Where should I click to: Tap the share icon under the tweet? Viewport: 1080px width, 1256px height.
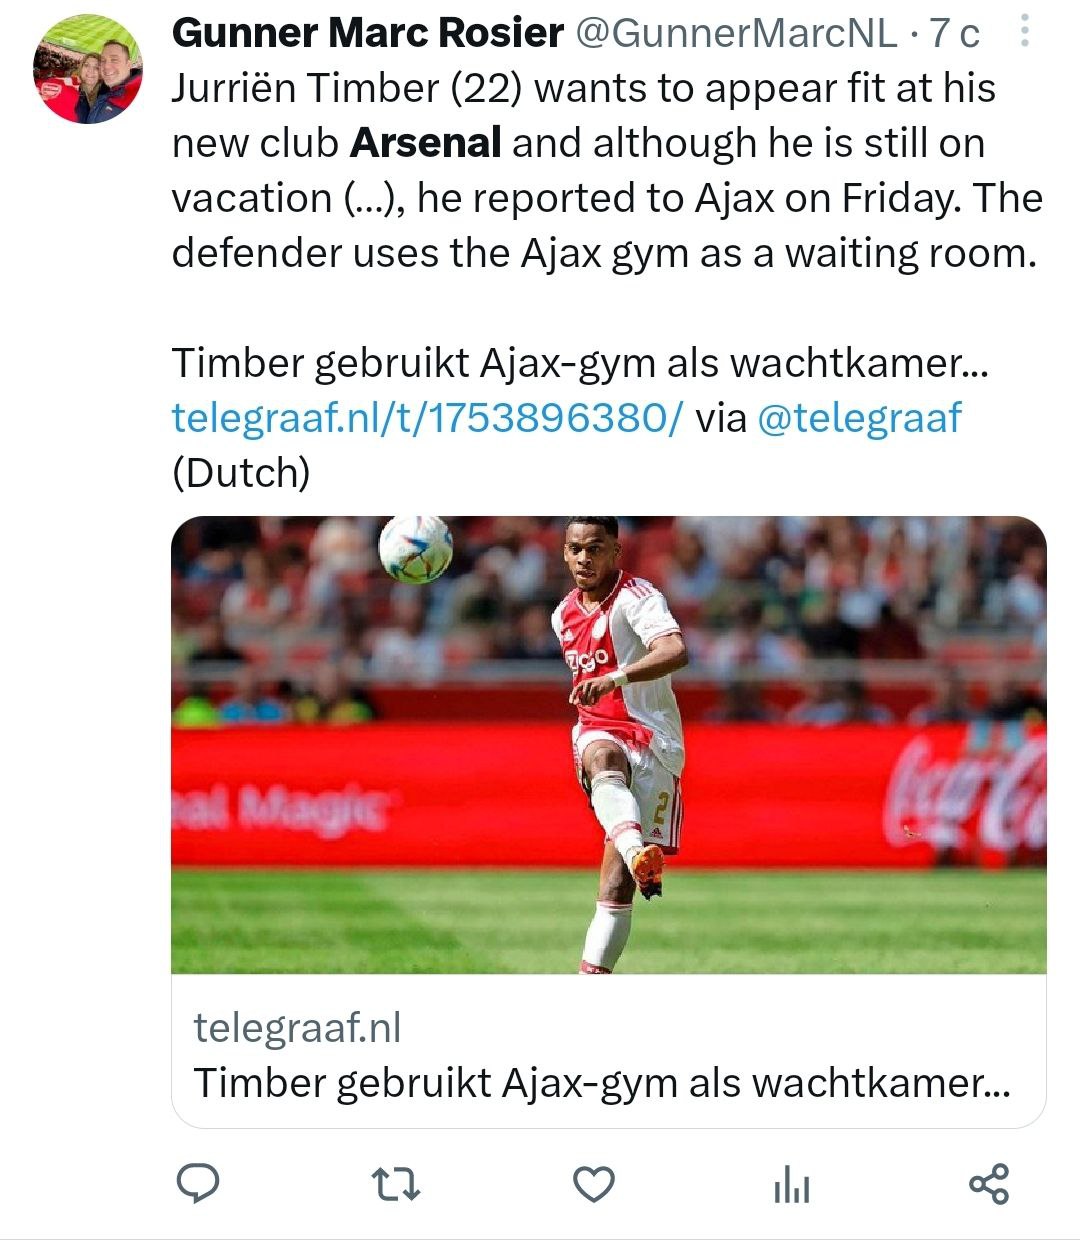click(989, 1184)
